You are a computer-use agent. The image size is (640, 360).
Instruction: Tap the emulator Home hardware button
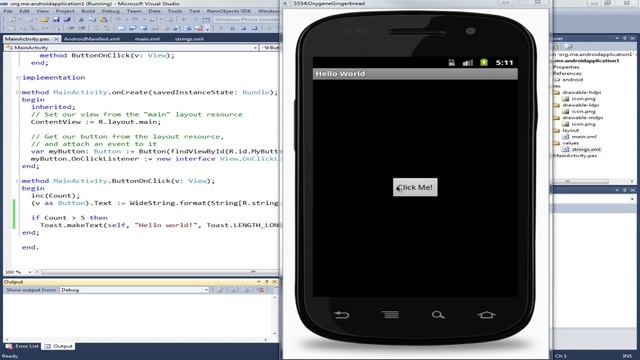click(x=487, y=315)
